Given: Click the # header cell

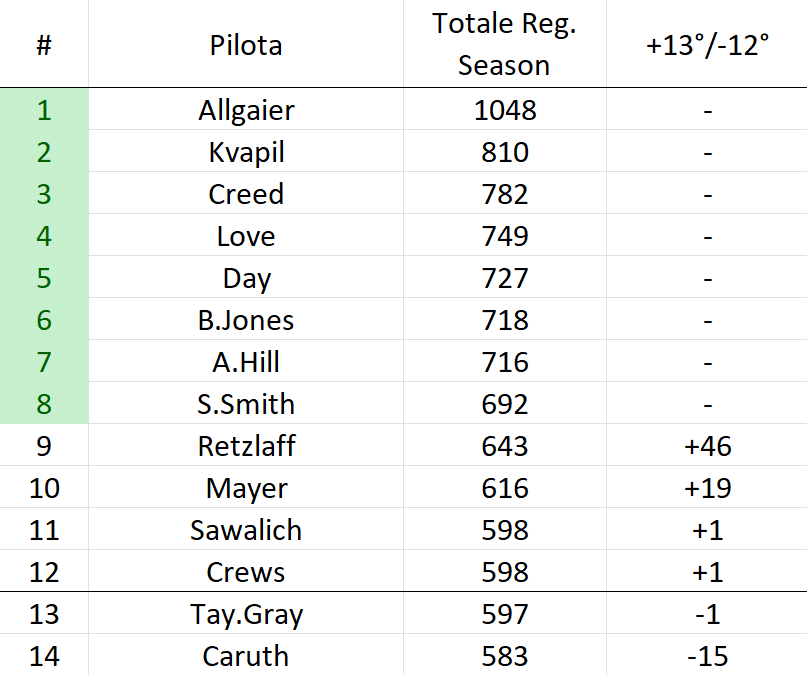Looking at the screenshot, I should pos(44,44).
